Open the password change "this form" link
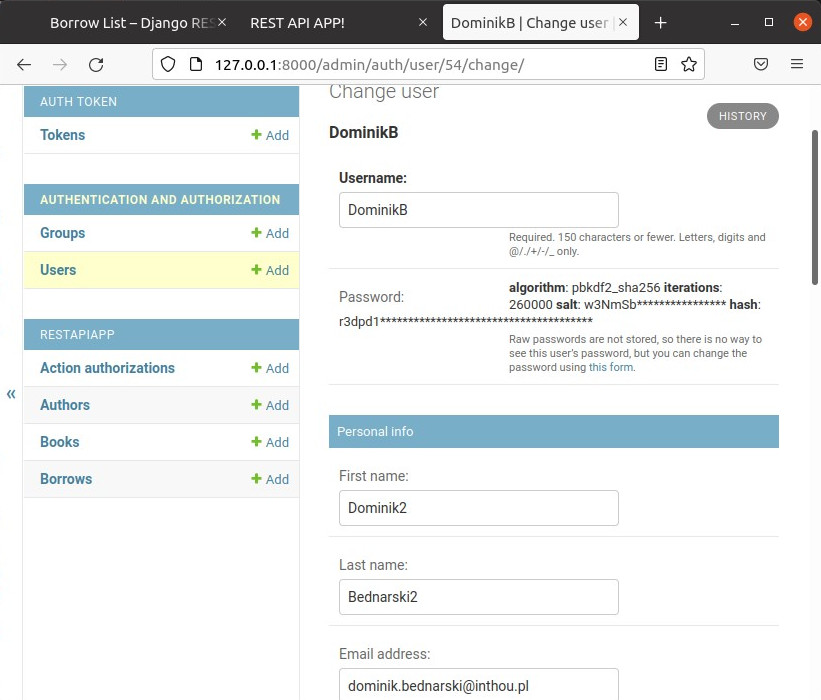 tap(611, 367)
